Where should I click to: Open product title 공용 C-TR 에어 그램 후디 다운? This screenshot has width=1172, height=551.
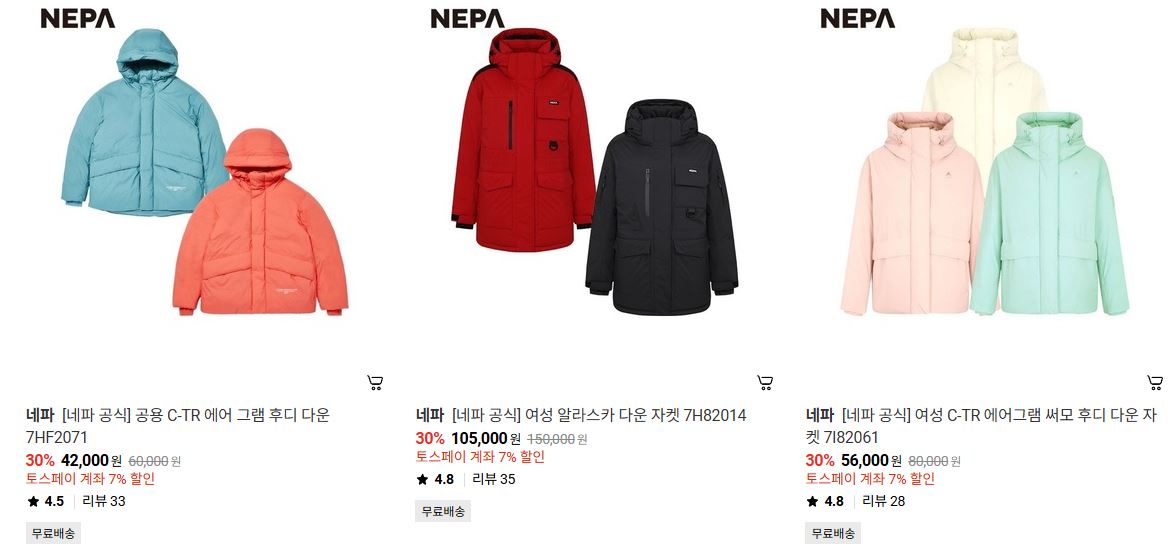tap(178, 426)
